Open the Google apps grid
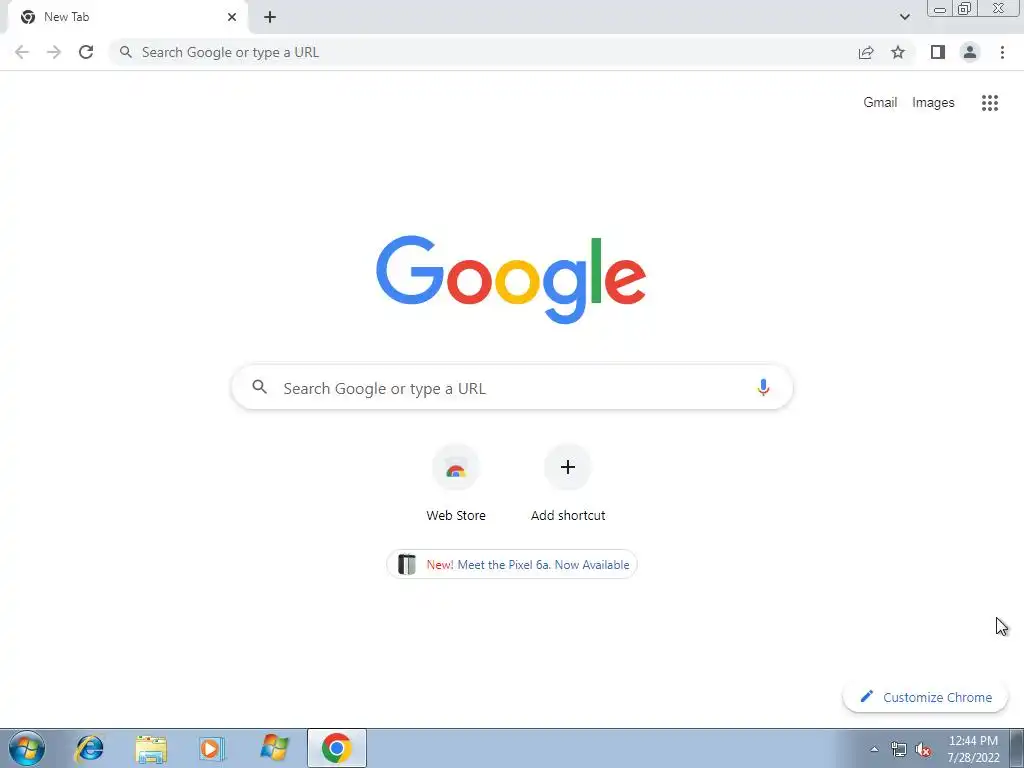This screenshot has width=1024, height=768. point(990,103)
